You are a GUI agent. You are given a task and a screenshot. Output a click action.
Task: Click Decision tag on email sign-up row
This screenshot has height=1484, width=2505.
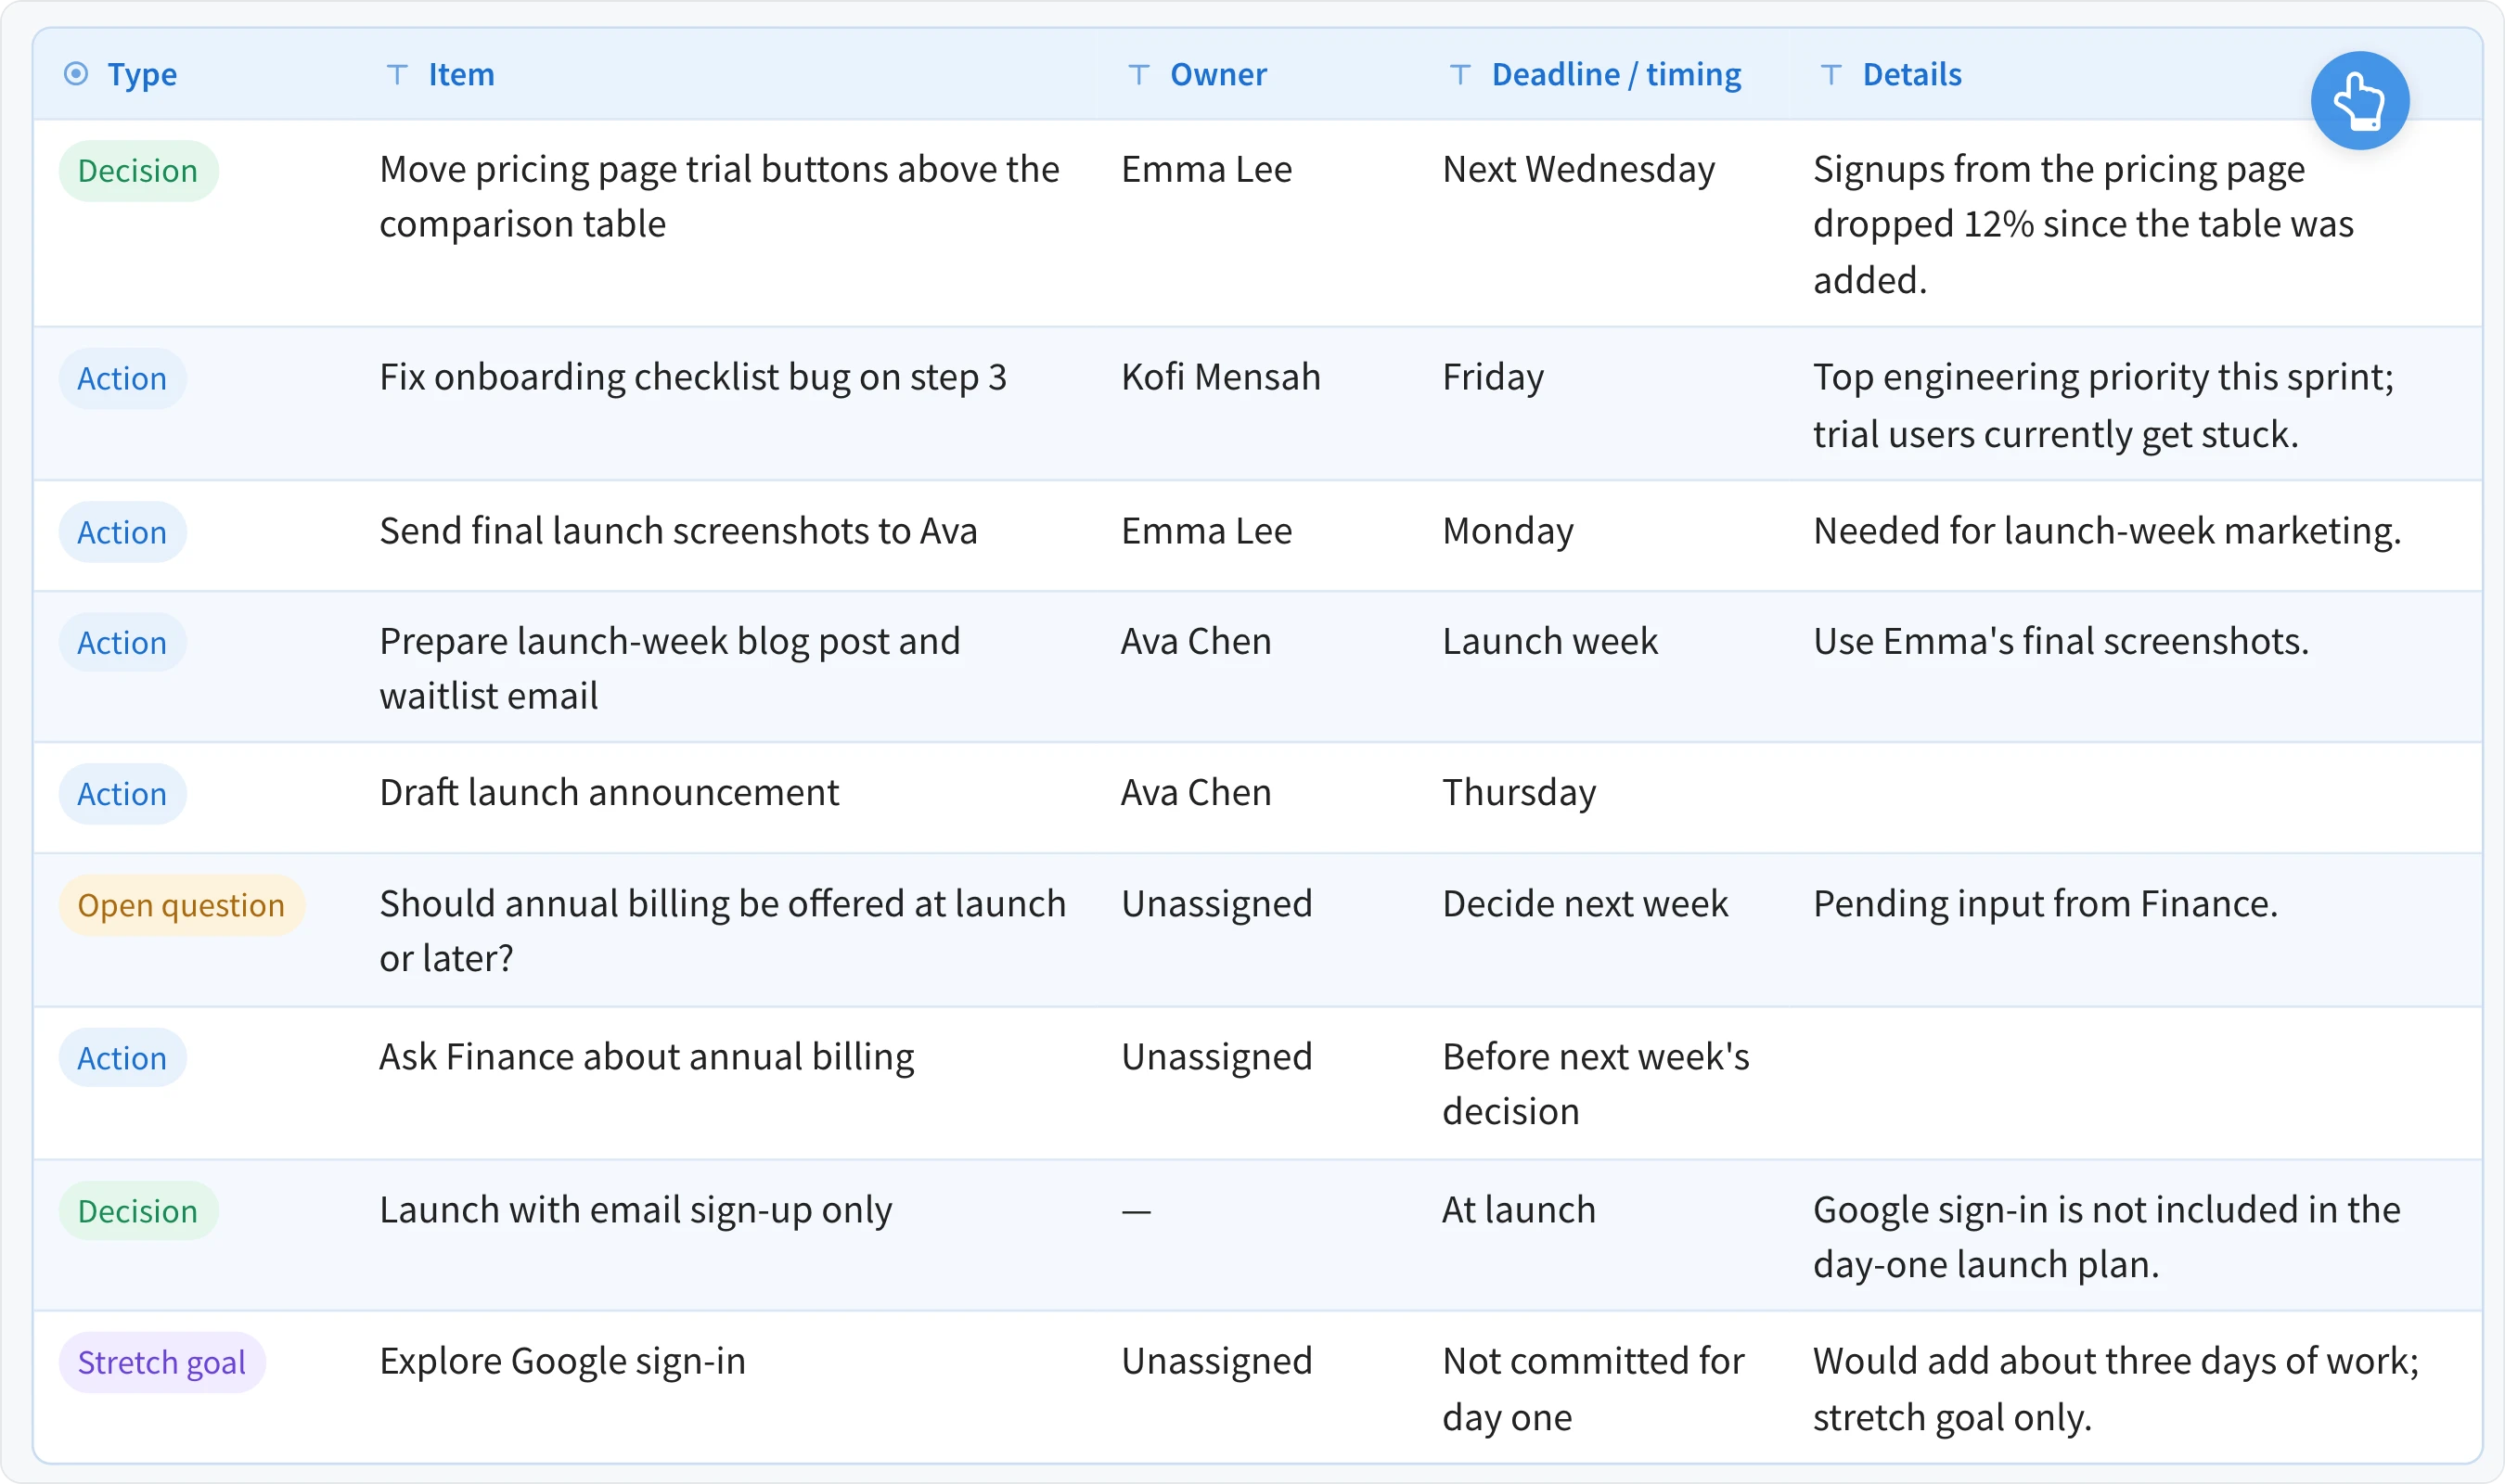138,1211
